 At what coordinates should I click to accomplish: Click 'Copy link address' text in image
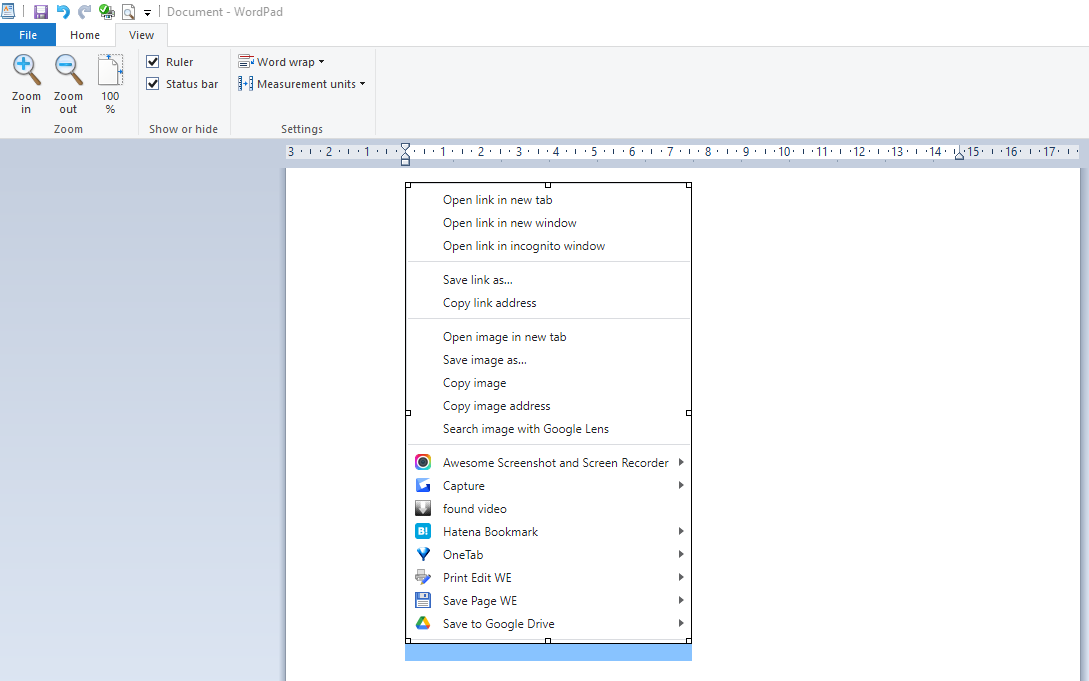click(x=490, y=303)
